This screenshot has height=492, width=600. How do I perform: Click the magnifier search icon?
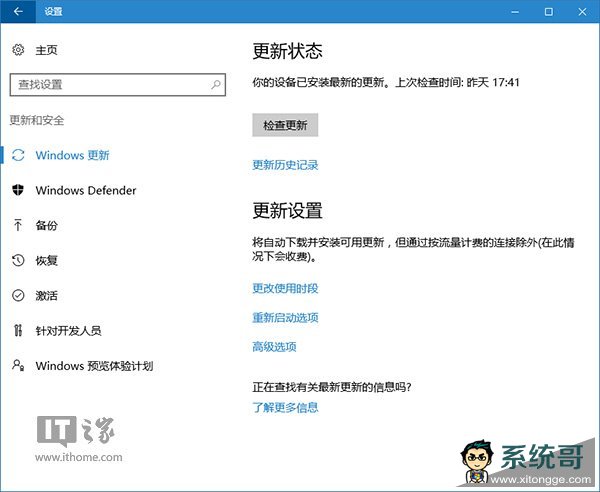click(216, 84)
